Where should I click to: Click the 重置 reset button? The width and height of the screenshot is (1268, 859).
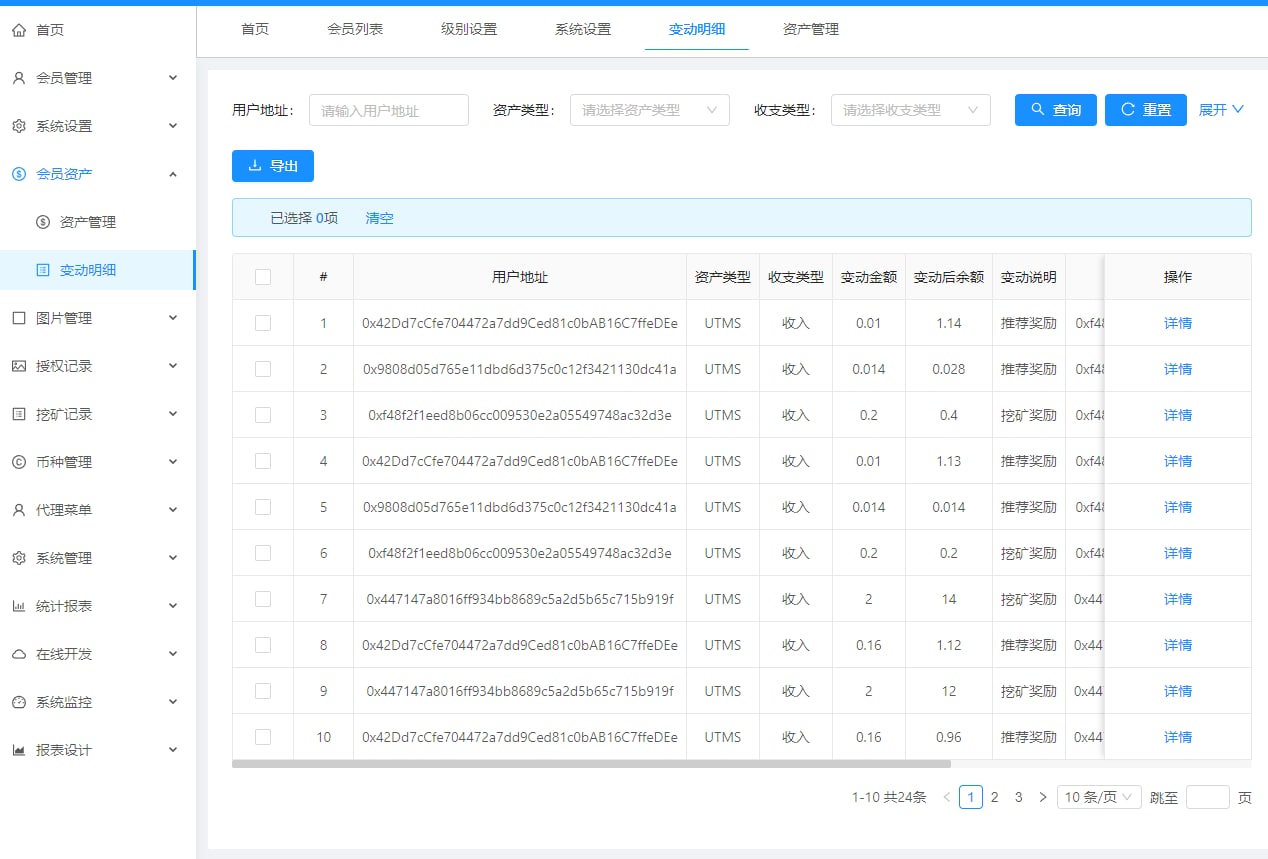click(1146, 110)
